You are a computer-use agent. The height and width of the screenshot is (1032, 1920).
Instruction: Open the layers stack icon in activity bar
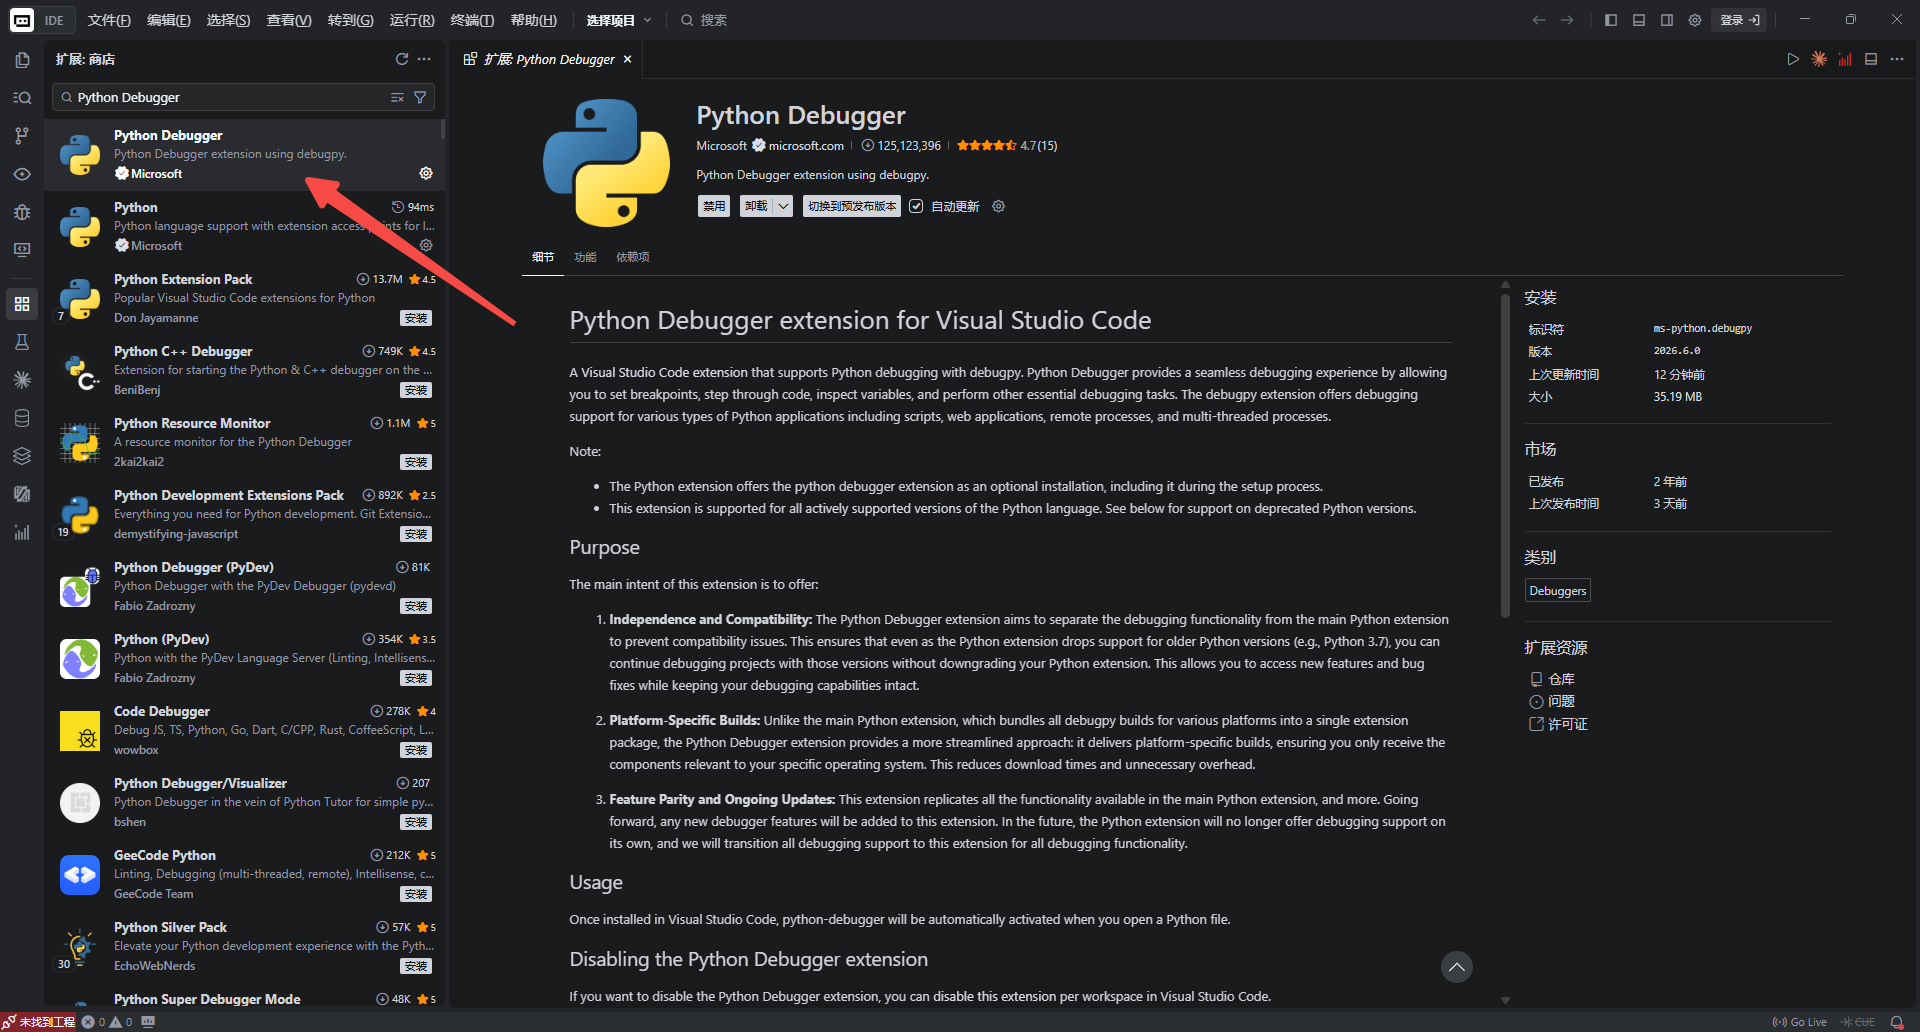click(22, 456)
